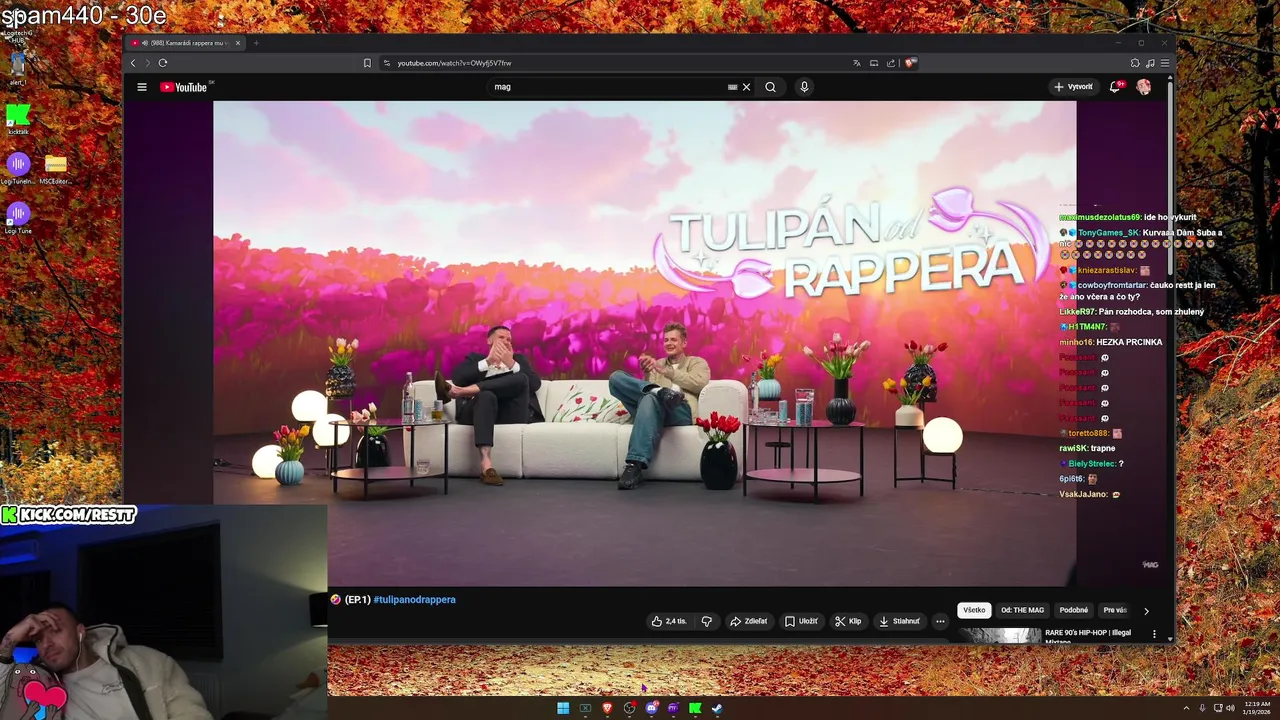Image resolution: width=1280 pixels, height=720 pixels.
Task: Open the alert_1 desktop file
Action: tap(17, 68)
